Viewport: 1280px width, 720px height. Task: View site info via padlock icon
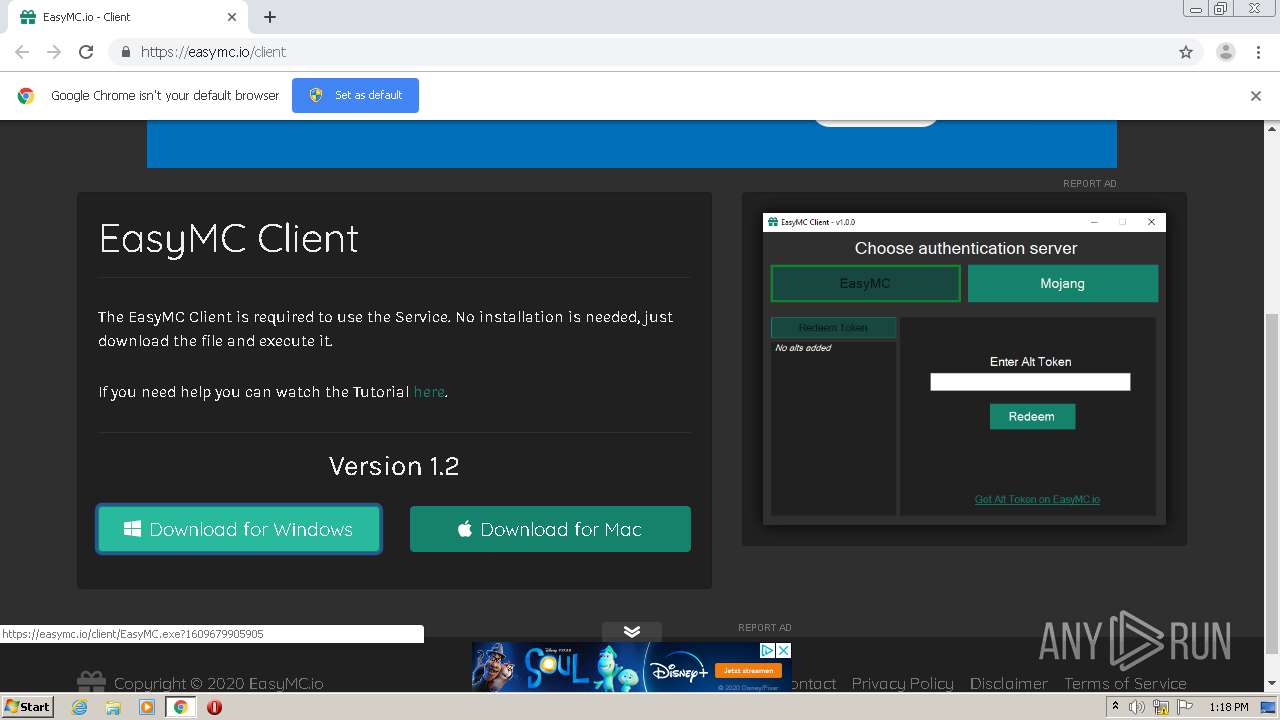pyautogui.click(x=125, y=52)
